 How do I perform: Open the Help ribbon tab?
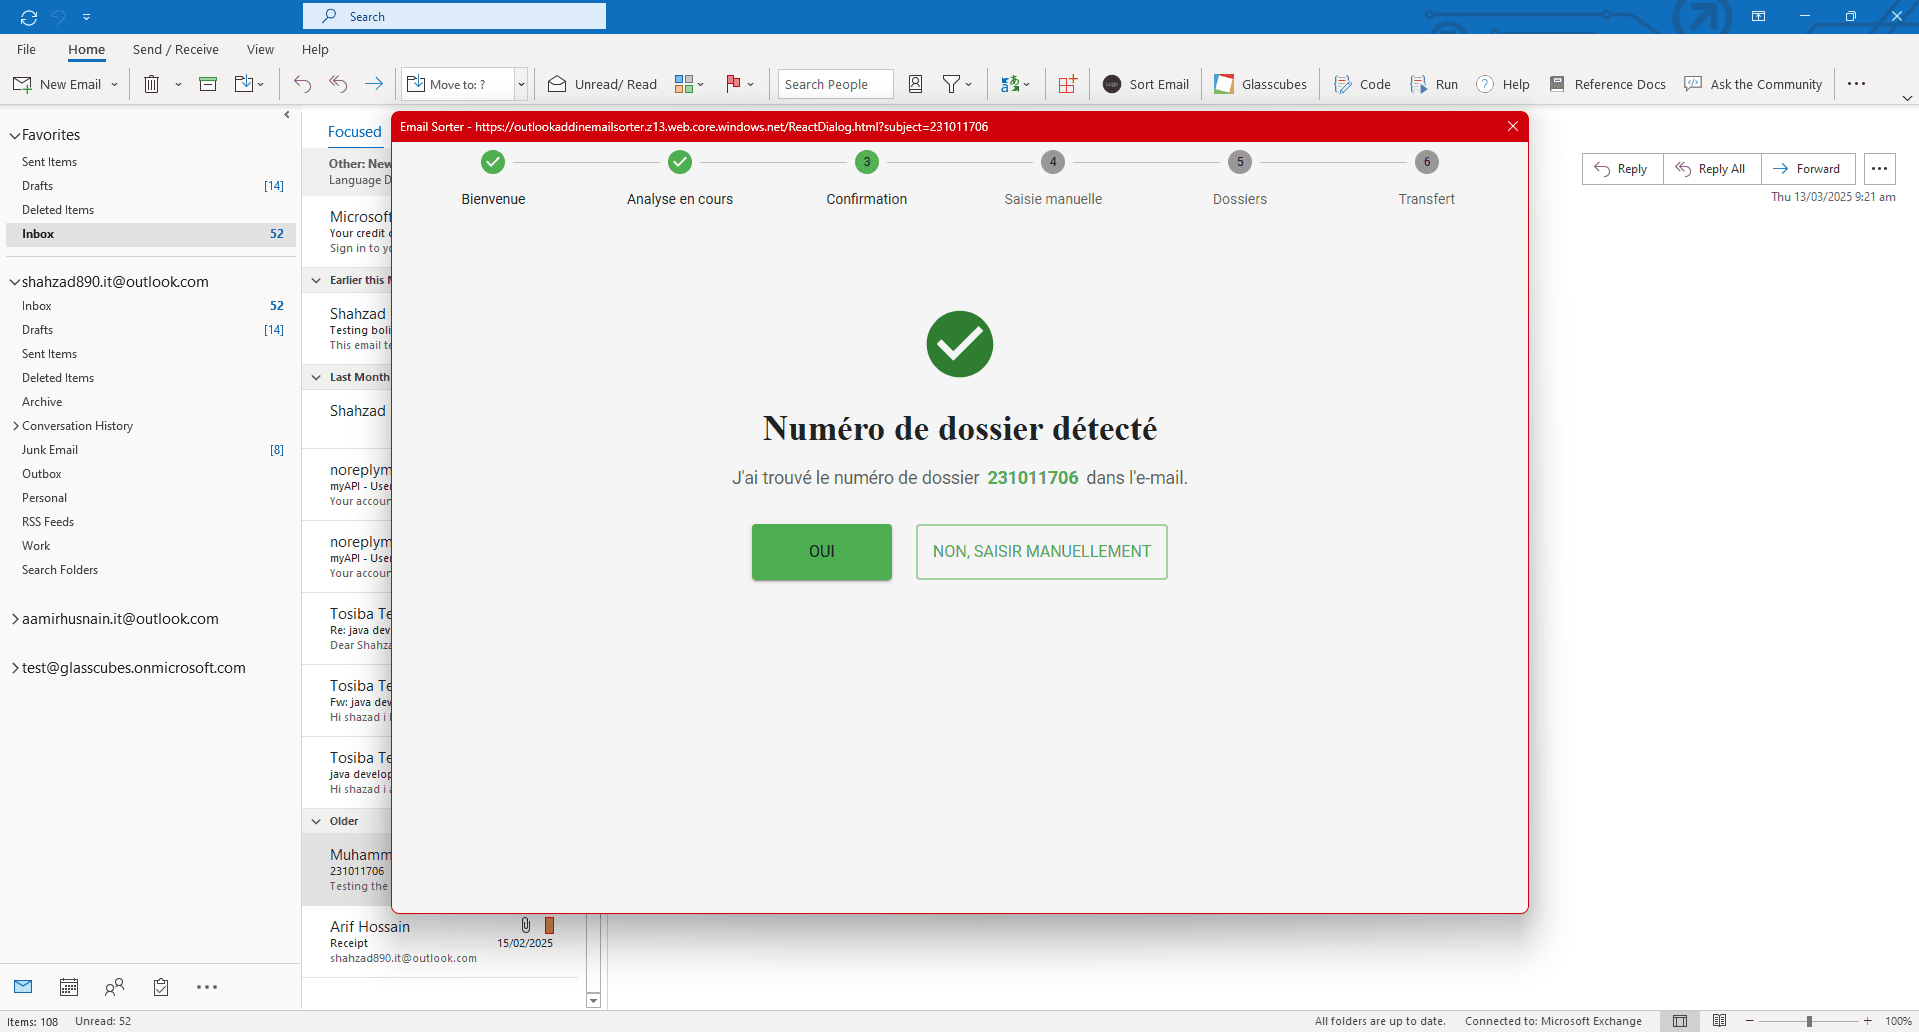click(315, 49)
